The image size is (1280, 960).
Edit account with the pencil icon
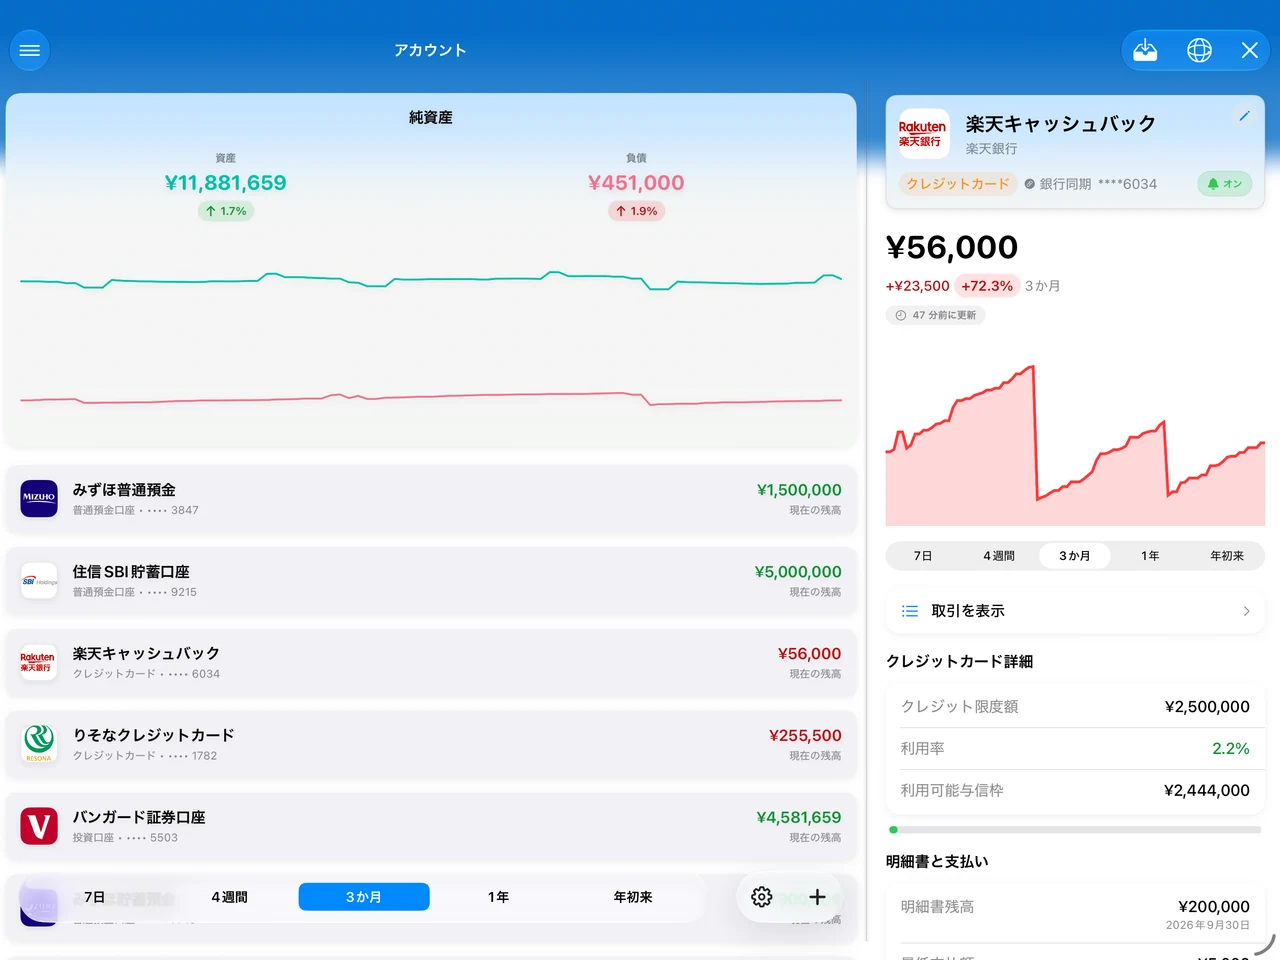[x=1244, y=116]
